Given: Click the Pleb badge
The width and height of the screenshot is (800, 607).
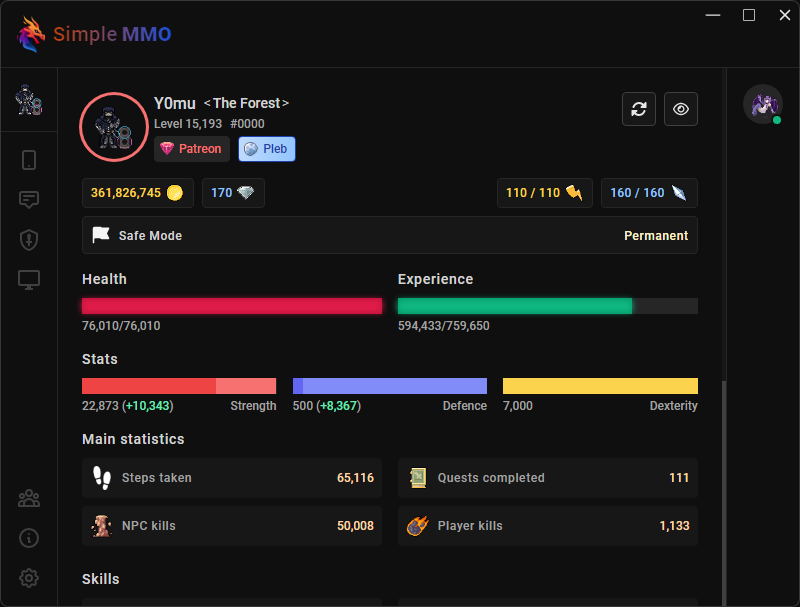Looking at the screenshot, I should click(266, 148).
